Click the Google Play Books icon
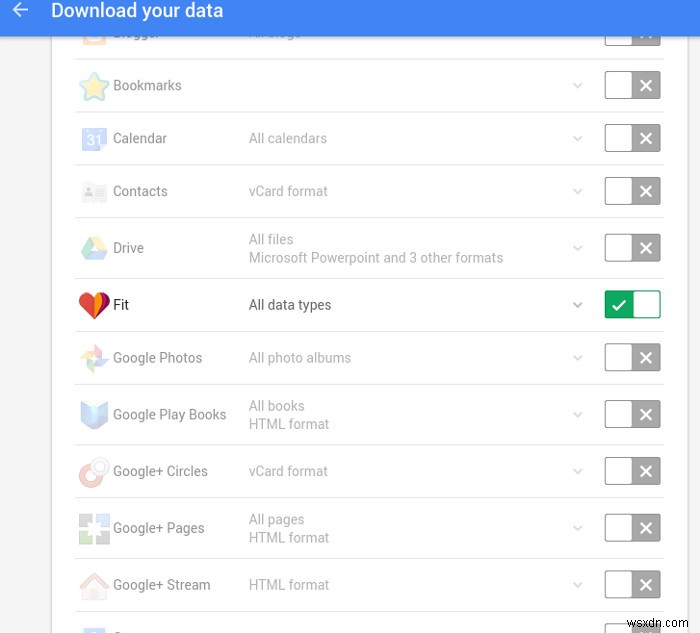 pos(94,415)
